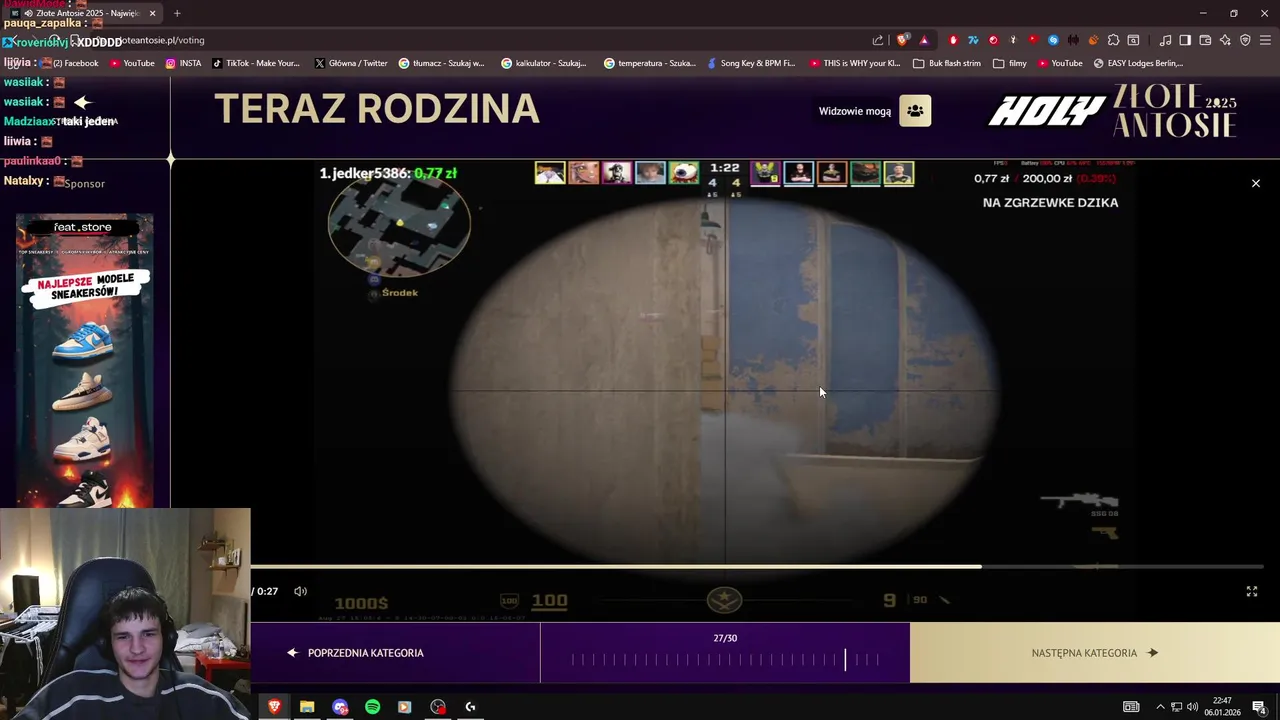Open the purple chat app taskbar icon
Screen dimensions: 1280x720
[340, 707]
